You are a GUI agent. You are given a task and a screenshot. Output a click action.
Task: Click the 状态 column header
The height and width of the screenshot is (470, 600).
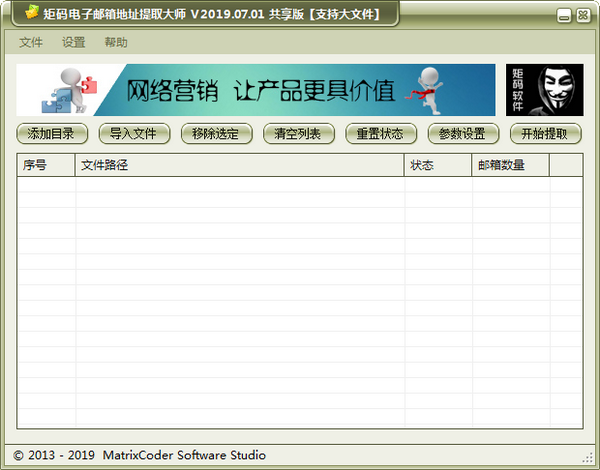pos(437,165)
